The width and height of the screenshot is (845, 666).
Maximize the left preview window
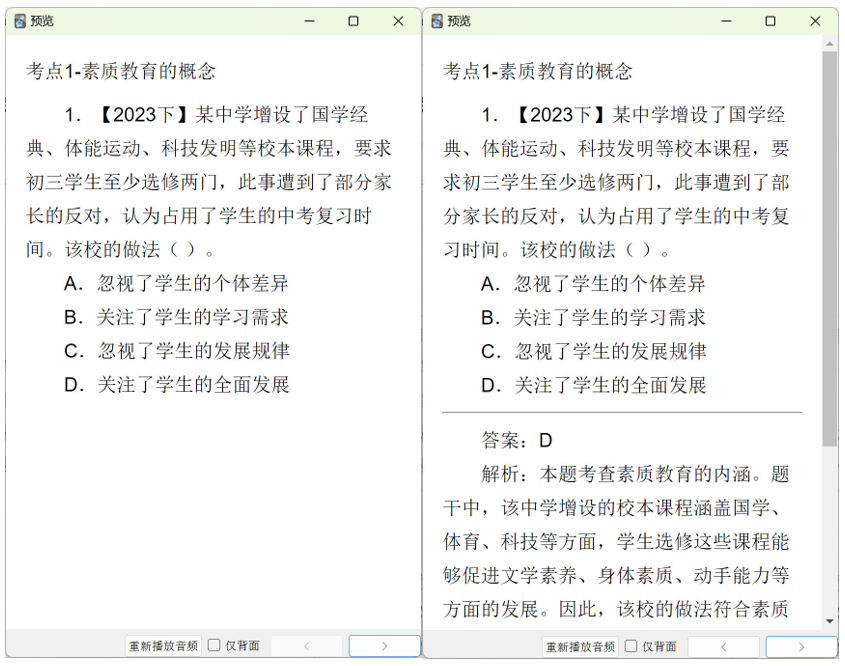coord(354,21)
